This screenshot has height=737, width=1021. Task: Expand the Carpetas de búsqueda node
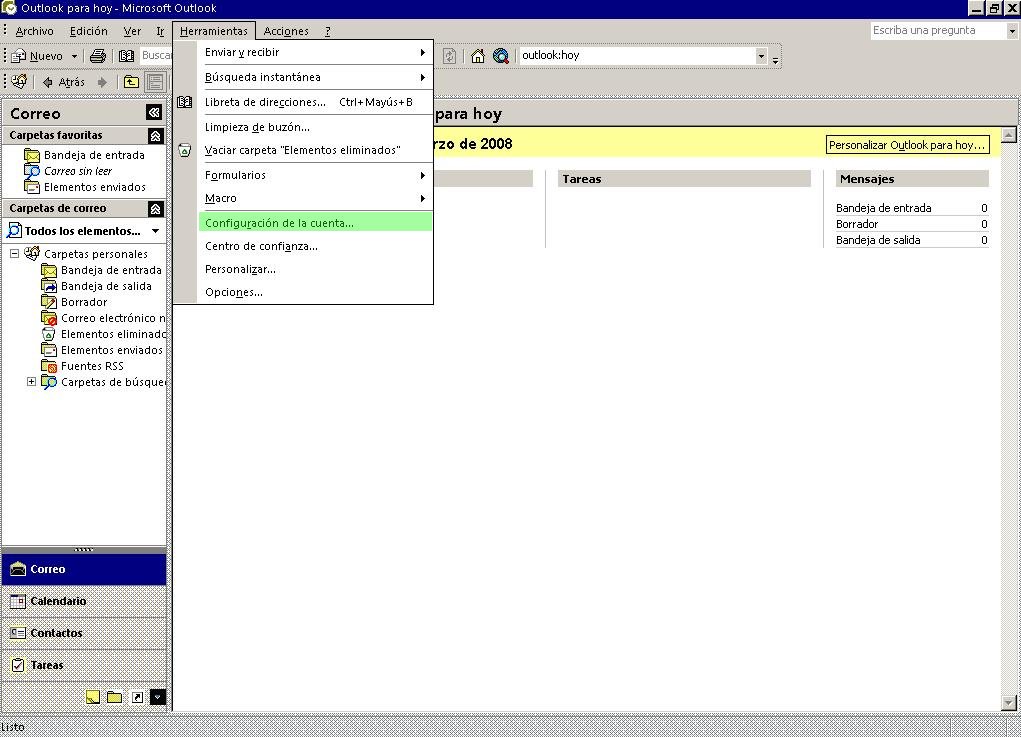pos(31,382)
